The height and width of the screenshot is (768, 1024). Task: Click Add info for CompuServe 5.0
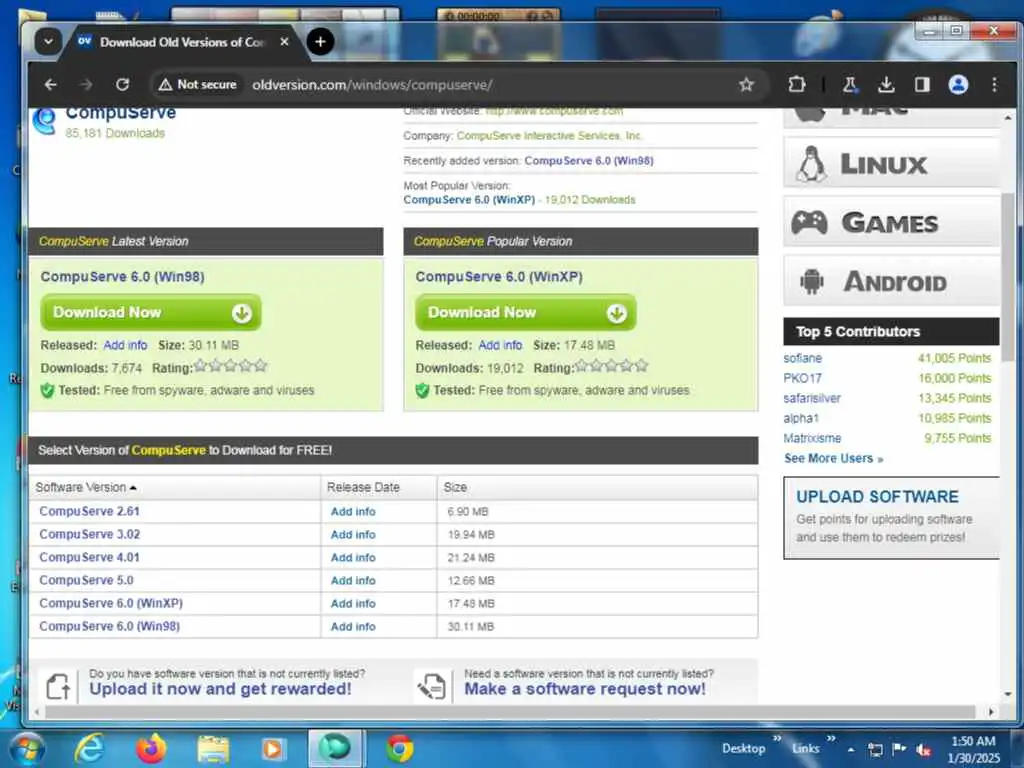pos(353,580)
